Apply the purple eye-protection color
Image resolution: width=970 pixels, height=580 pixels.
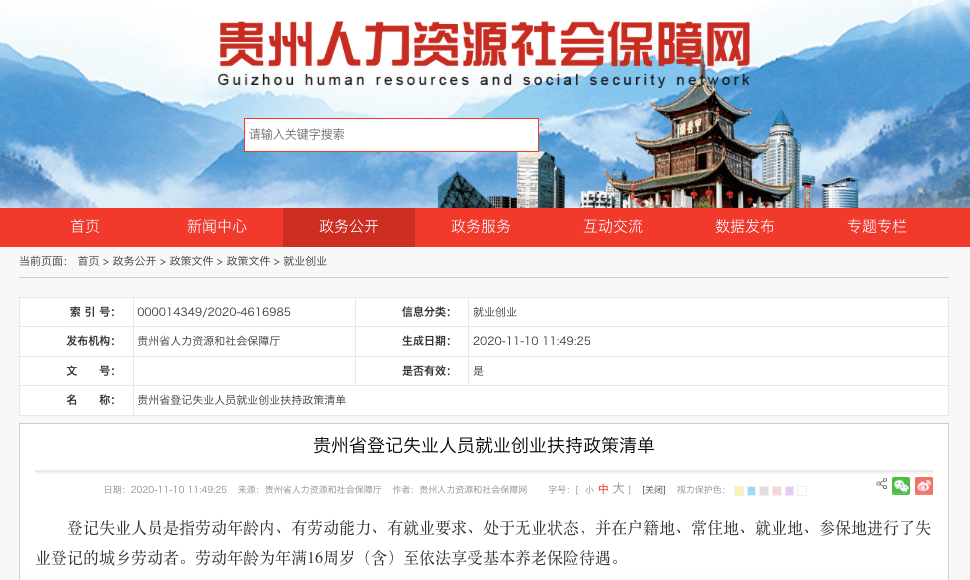pos(789,491)
